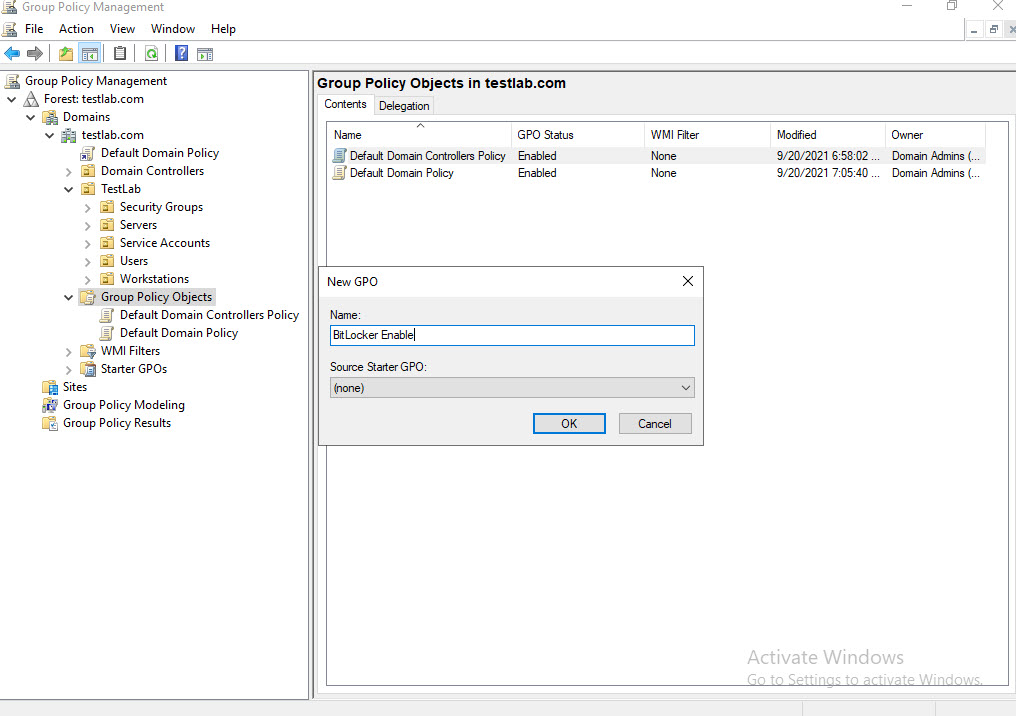Click the Back arrow toolbar icon
Image resolution: width=1016 pixels, height=716 pixels.
tap(12, 54)
